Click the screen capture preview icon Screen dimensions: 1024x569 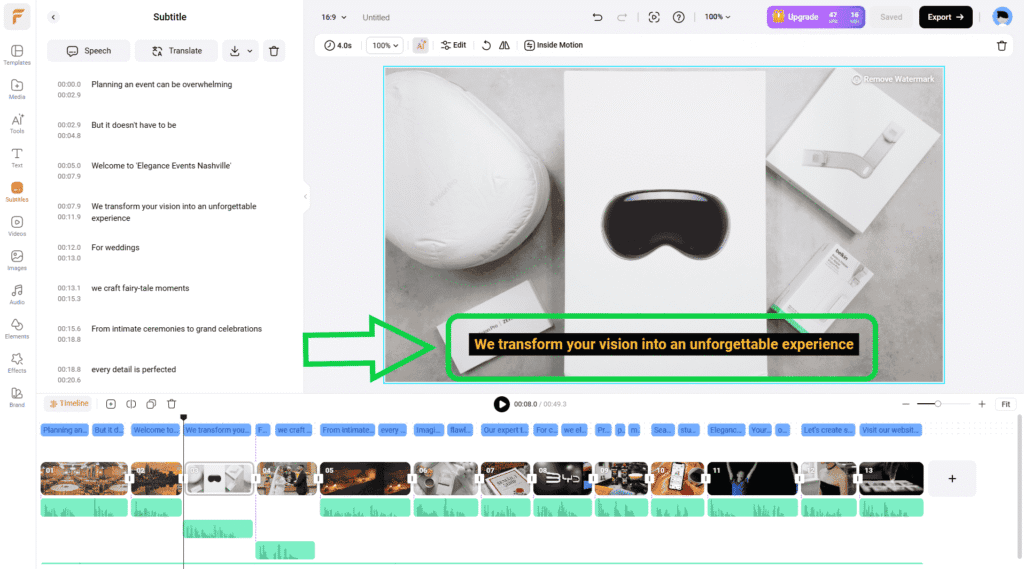[x=654, y=17]
